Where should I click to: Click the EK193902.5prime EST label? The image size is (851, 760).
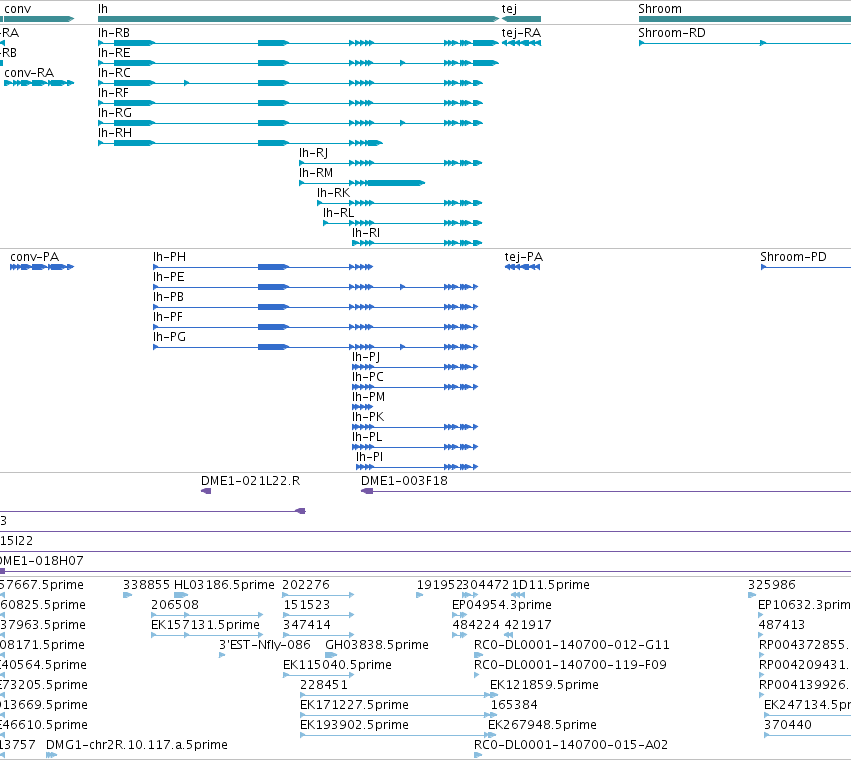[354, 725]
